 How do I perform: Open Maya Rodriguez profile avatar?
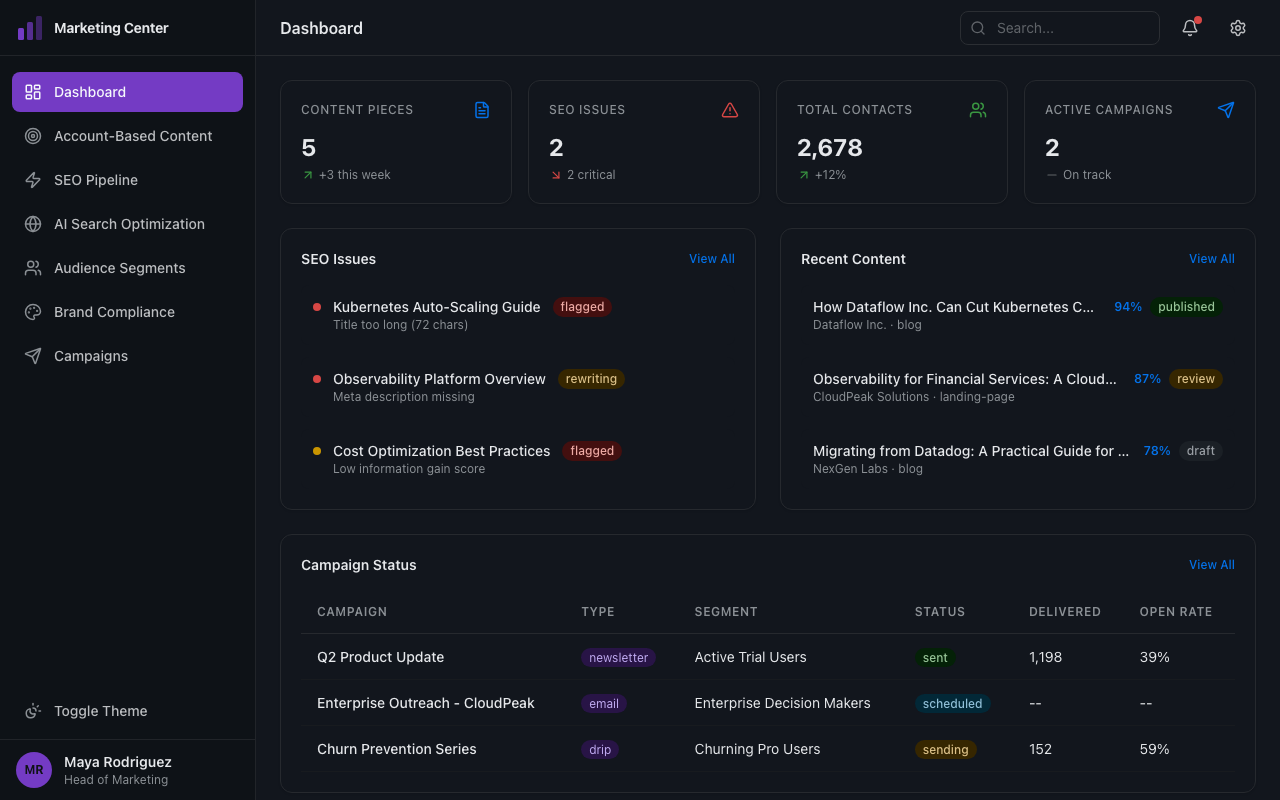tap(33, 769)
